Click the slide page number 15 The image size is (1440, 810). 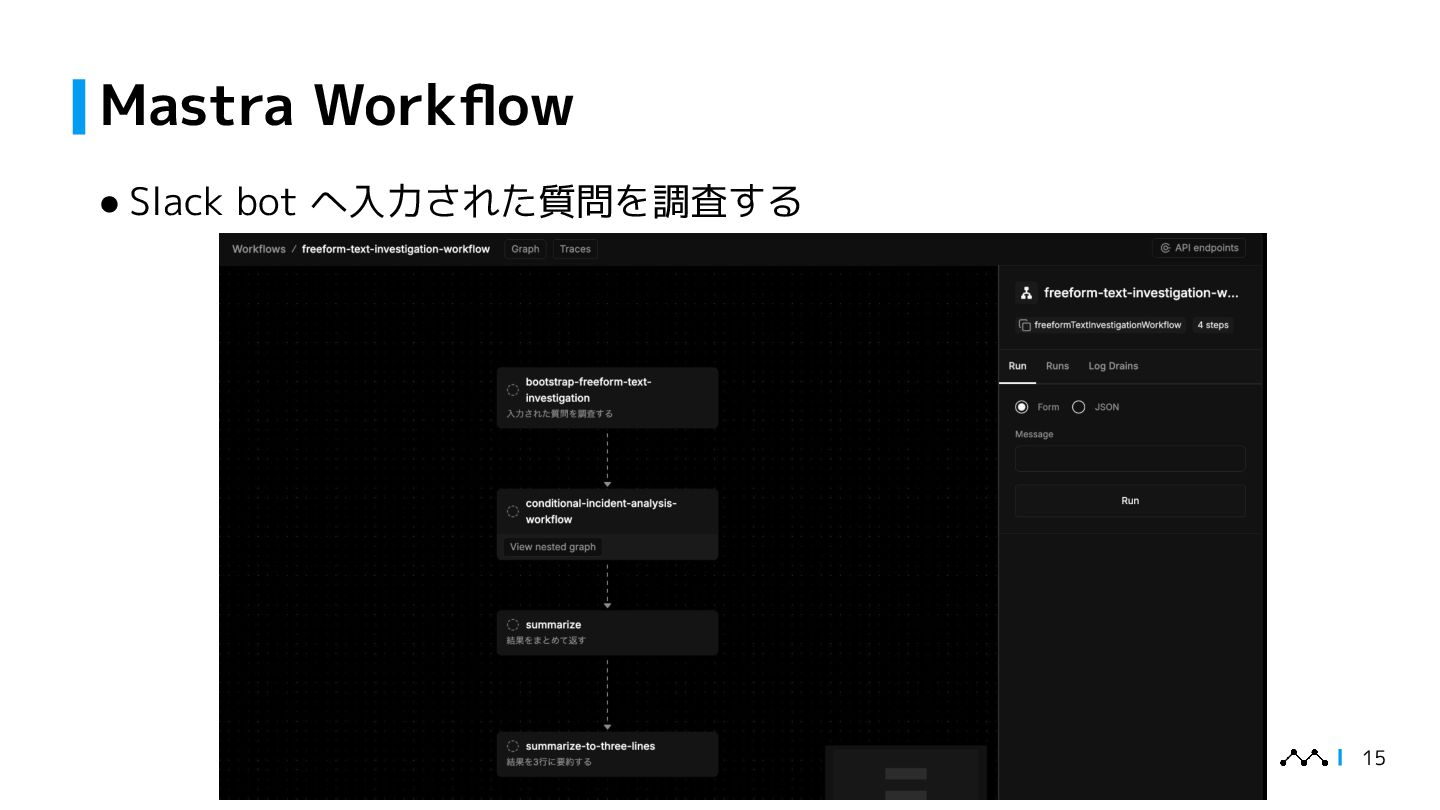(x=1375, y=758)
